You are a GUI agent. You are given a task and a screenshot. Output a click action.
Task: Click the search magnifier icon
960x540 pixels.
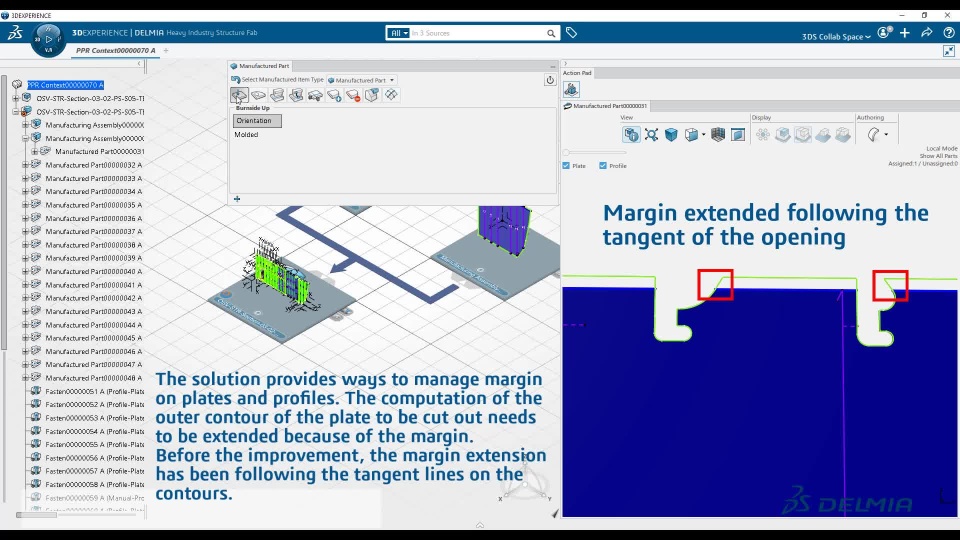click(551, 33)
